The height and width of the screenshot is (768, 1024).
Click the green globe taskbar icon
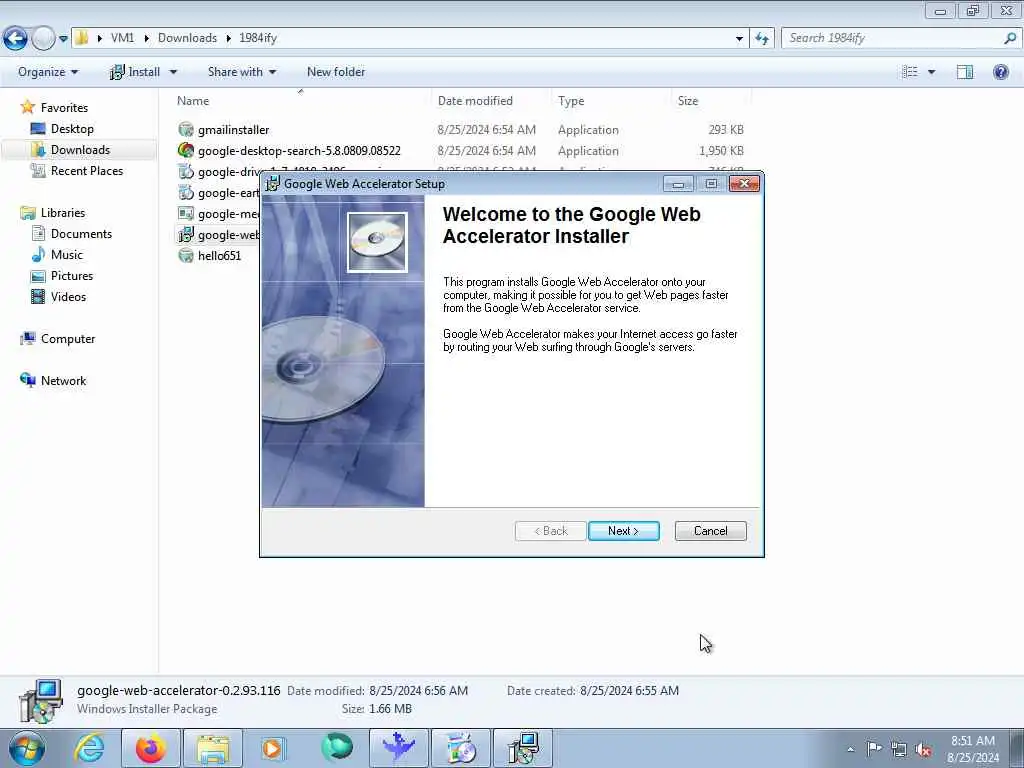[x=337, y=748]
